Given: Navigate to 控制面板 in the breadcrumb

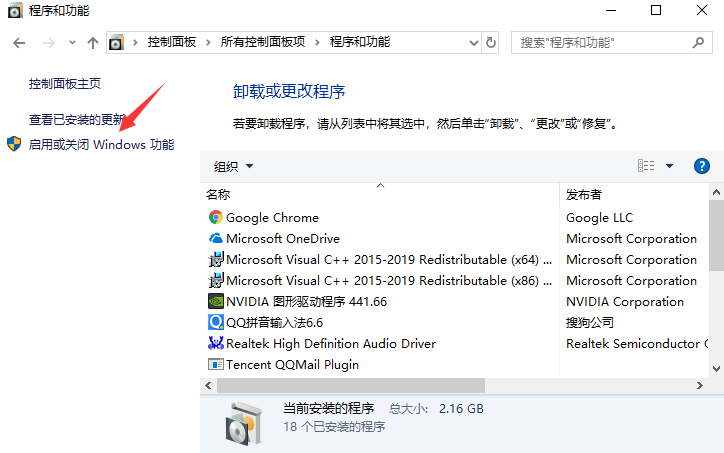Looking at the screenshot, I should coord(173,42).
